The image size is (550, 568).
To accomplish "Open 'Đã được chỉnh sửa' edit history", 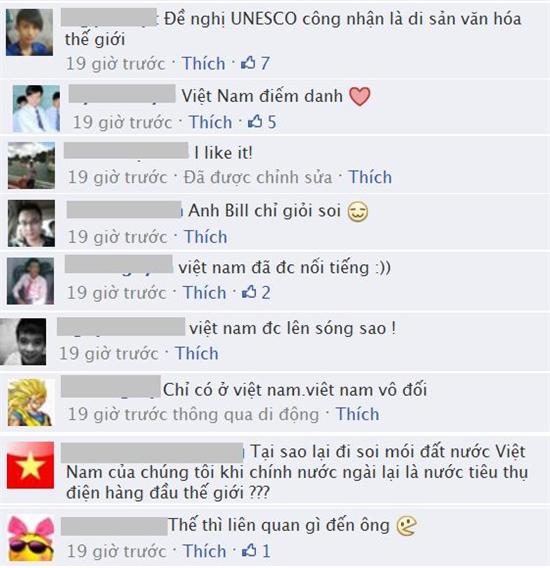I will 258,178.
